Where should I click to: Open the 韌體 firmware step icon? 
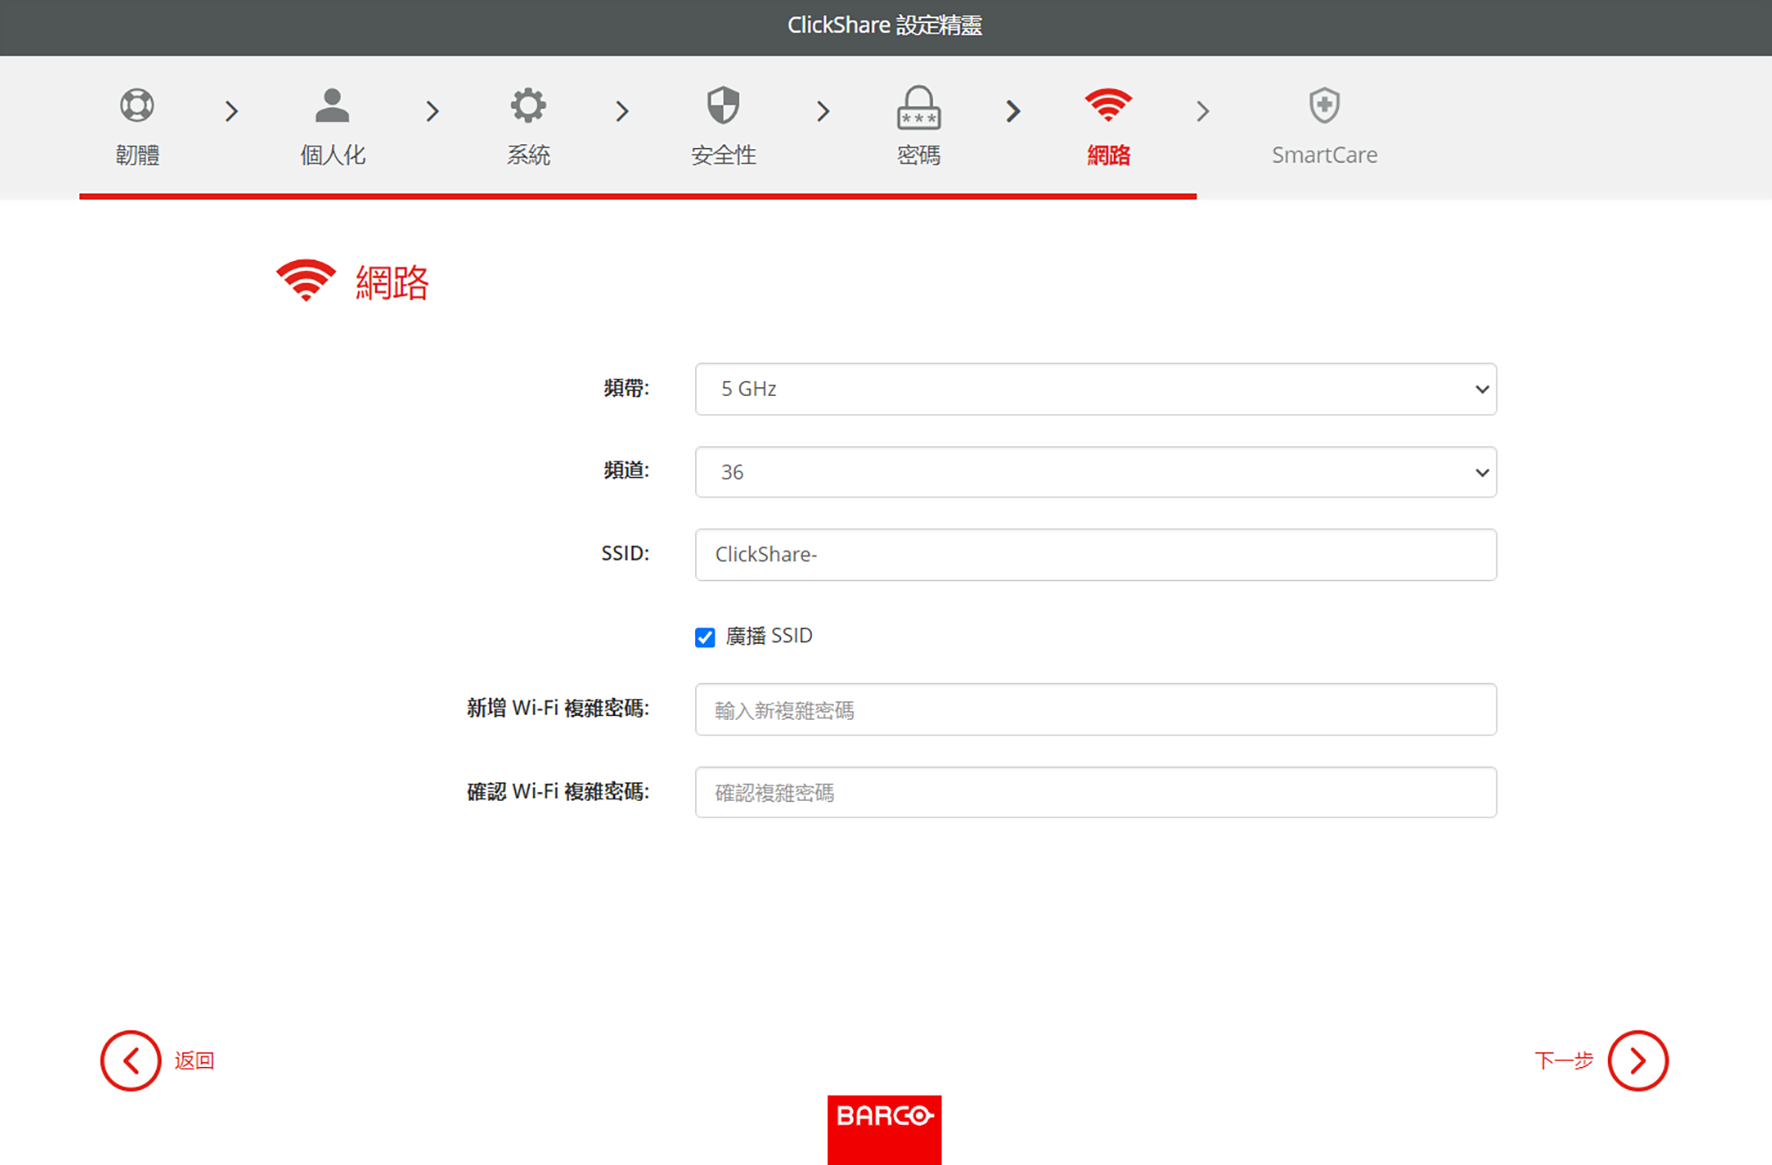pos(137,105)
